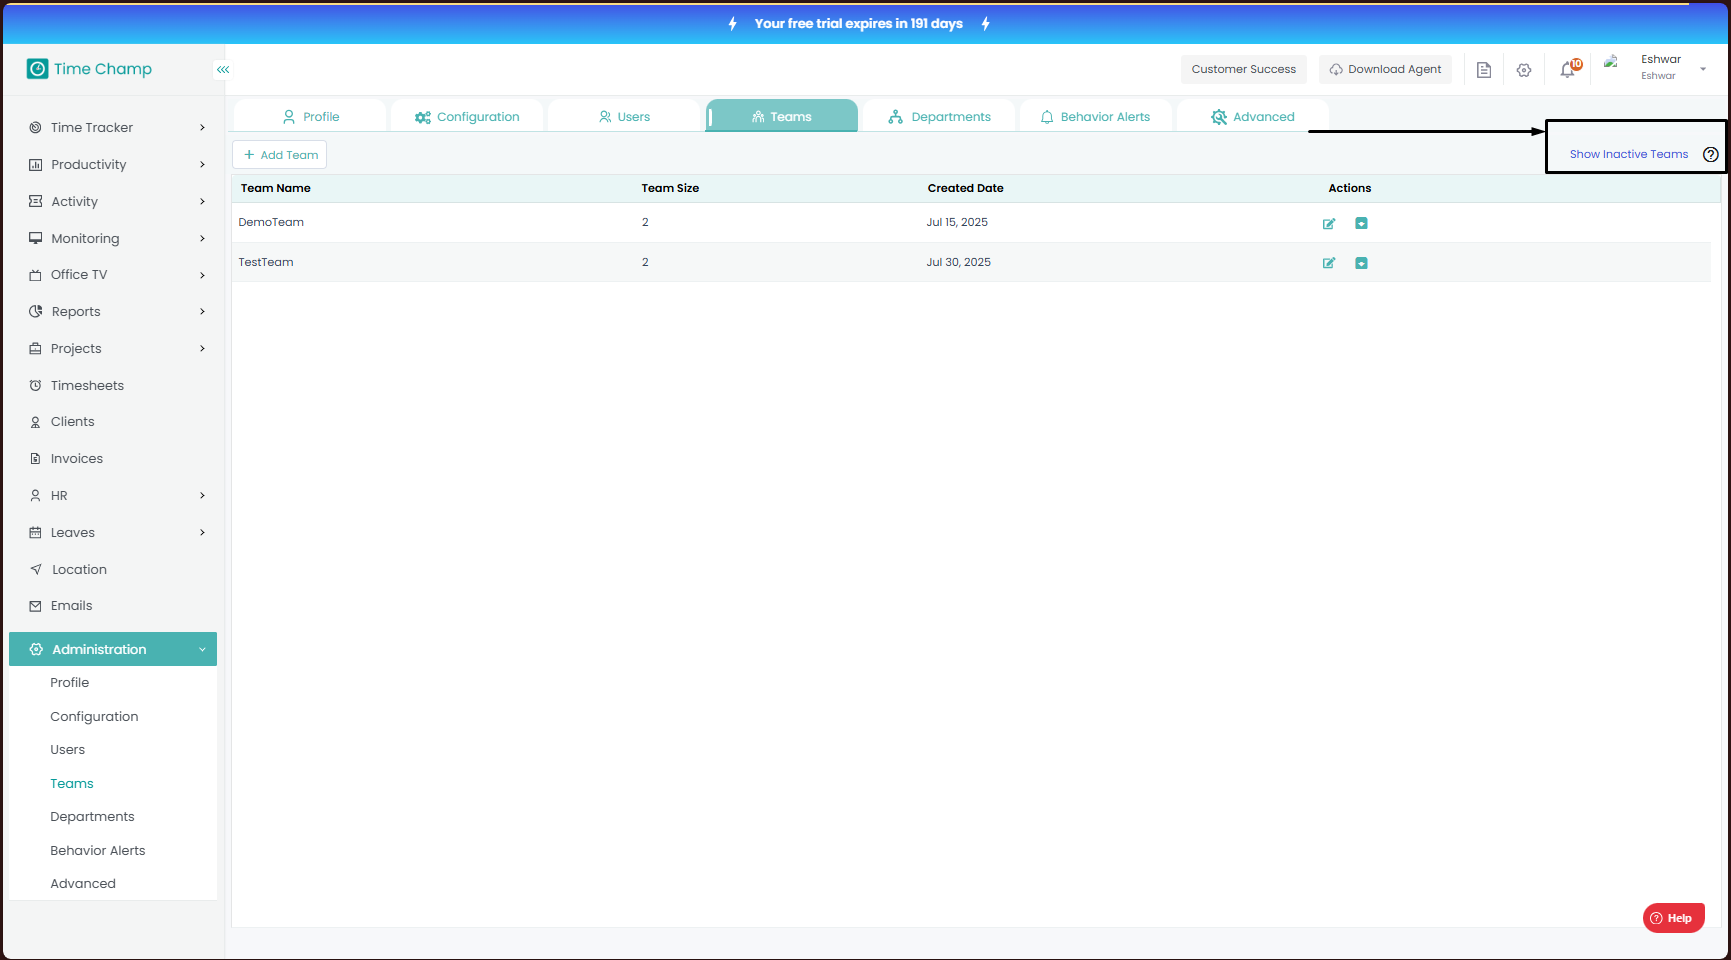1731x960 pixels.
Task: Click the help question mark near Show Inactive Teams
Action: pos(1711,154)
